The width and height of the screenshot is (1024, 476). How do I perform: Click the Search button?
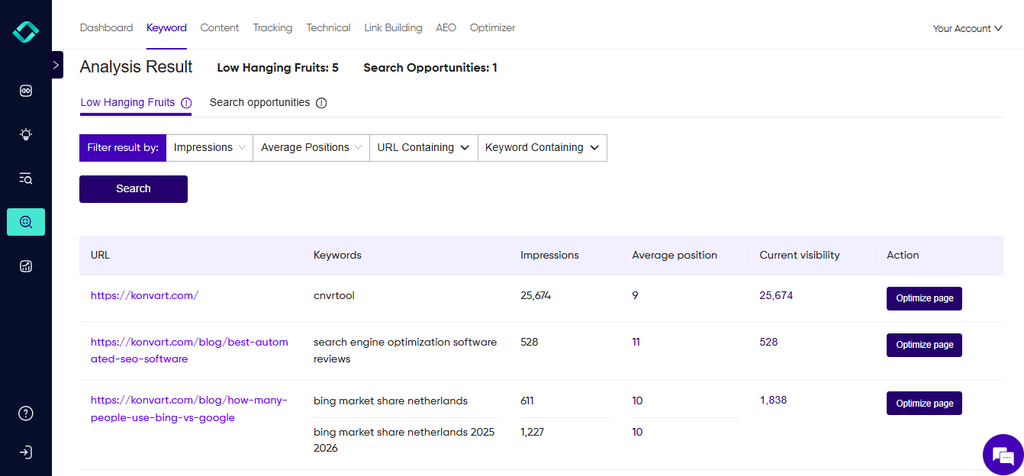click(133, 189)
